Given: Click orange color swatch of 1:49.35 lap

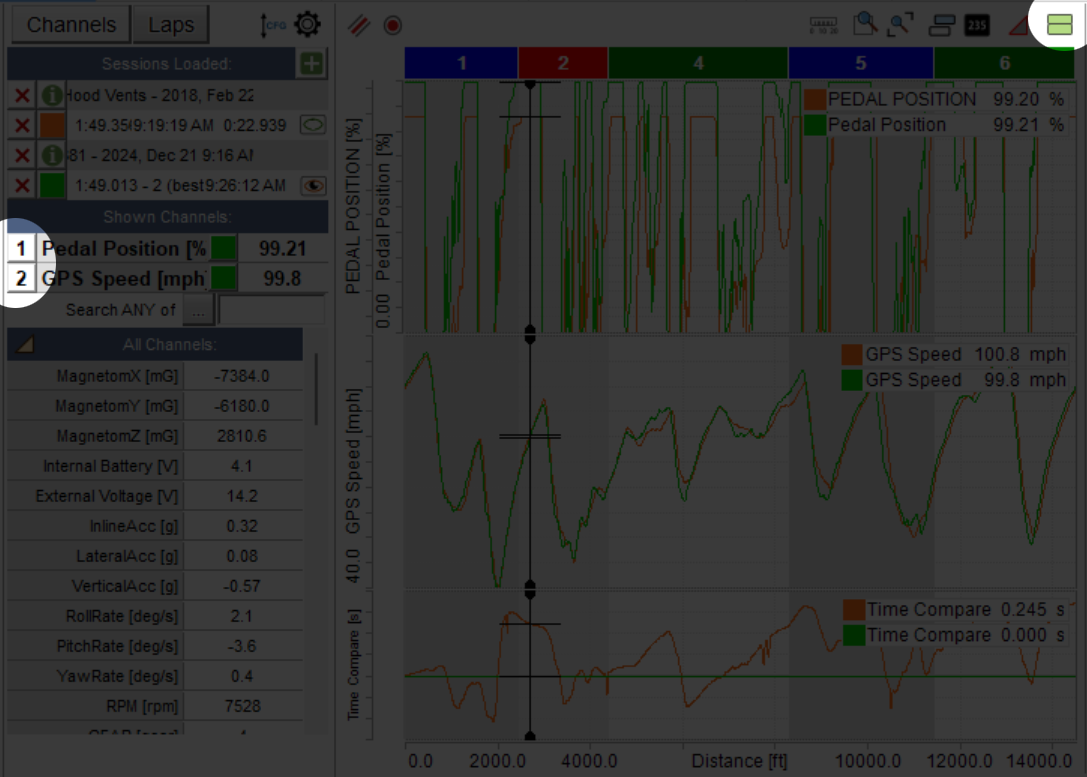Looking at the screenshot, I should click(x=52, y=125).
